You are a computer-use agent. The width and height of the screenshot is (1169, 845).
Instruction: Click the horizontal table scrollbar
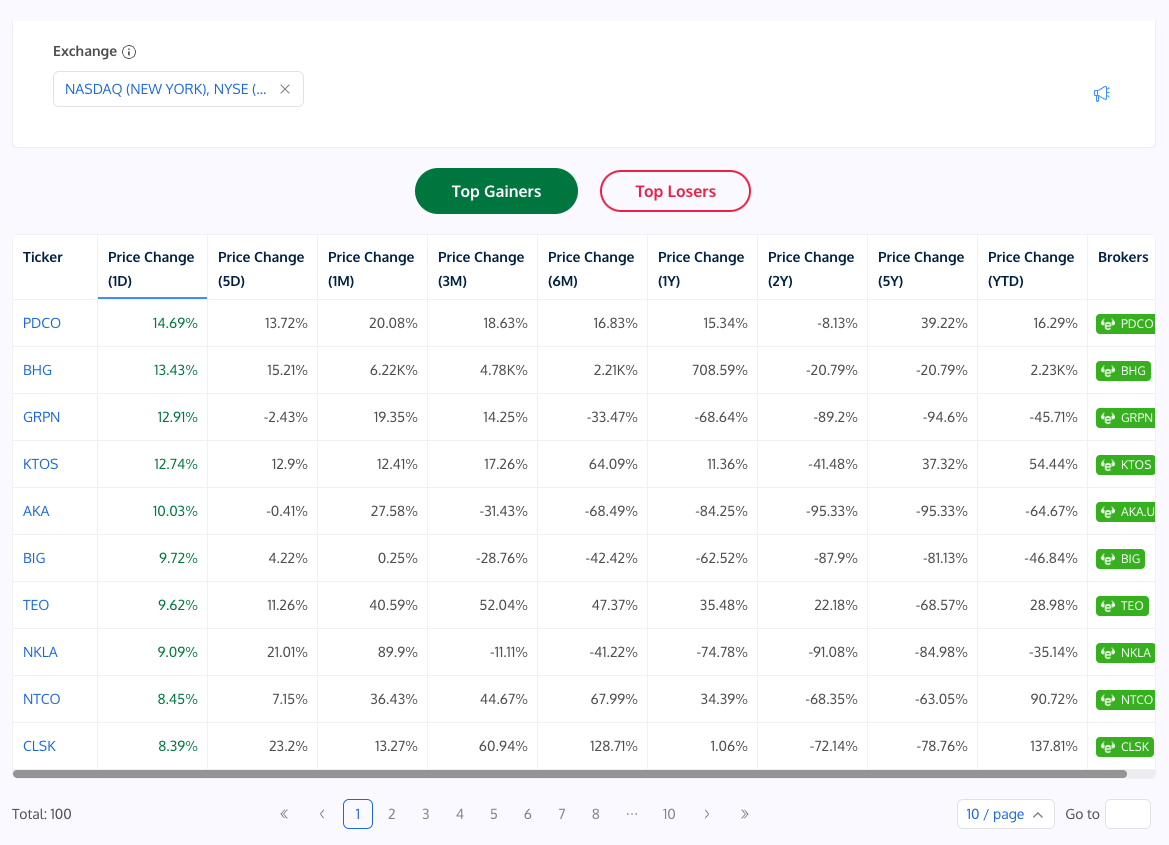(x=570, y=774)
